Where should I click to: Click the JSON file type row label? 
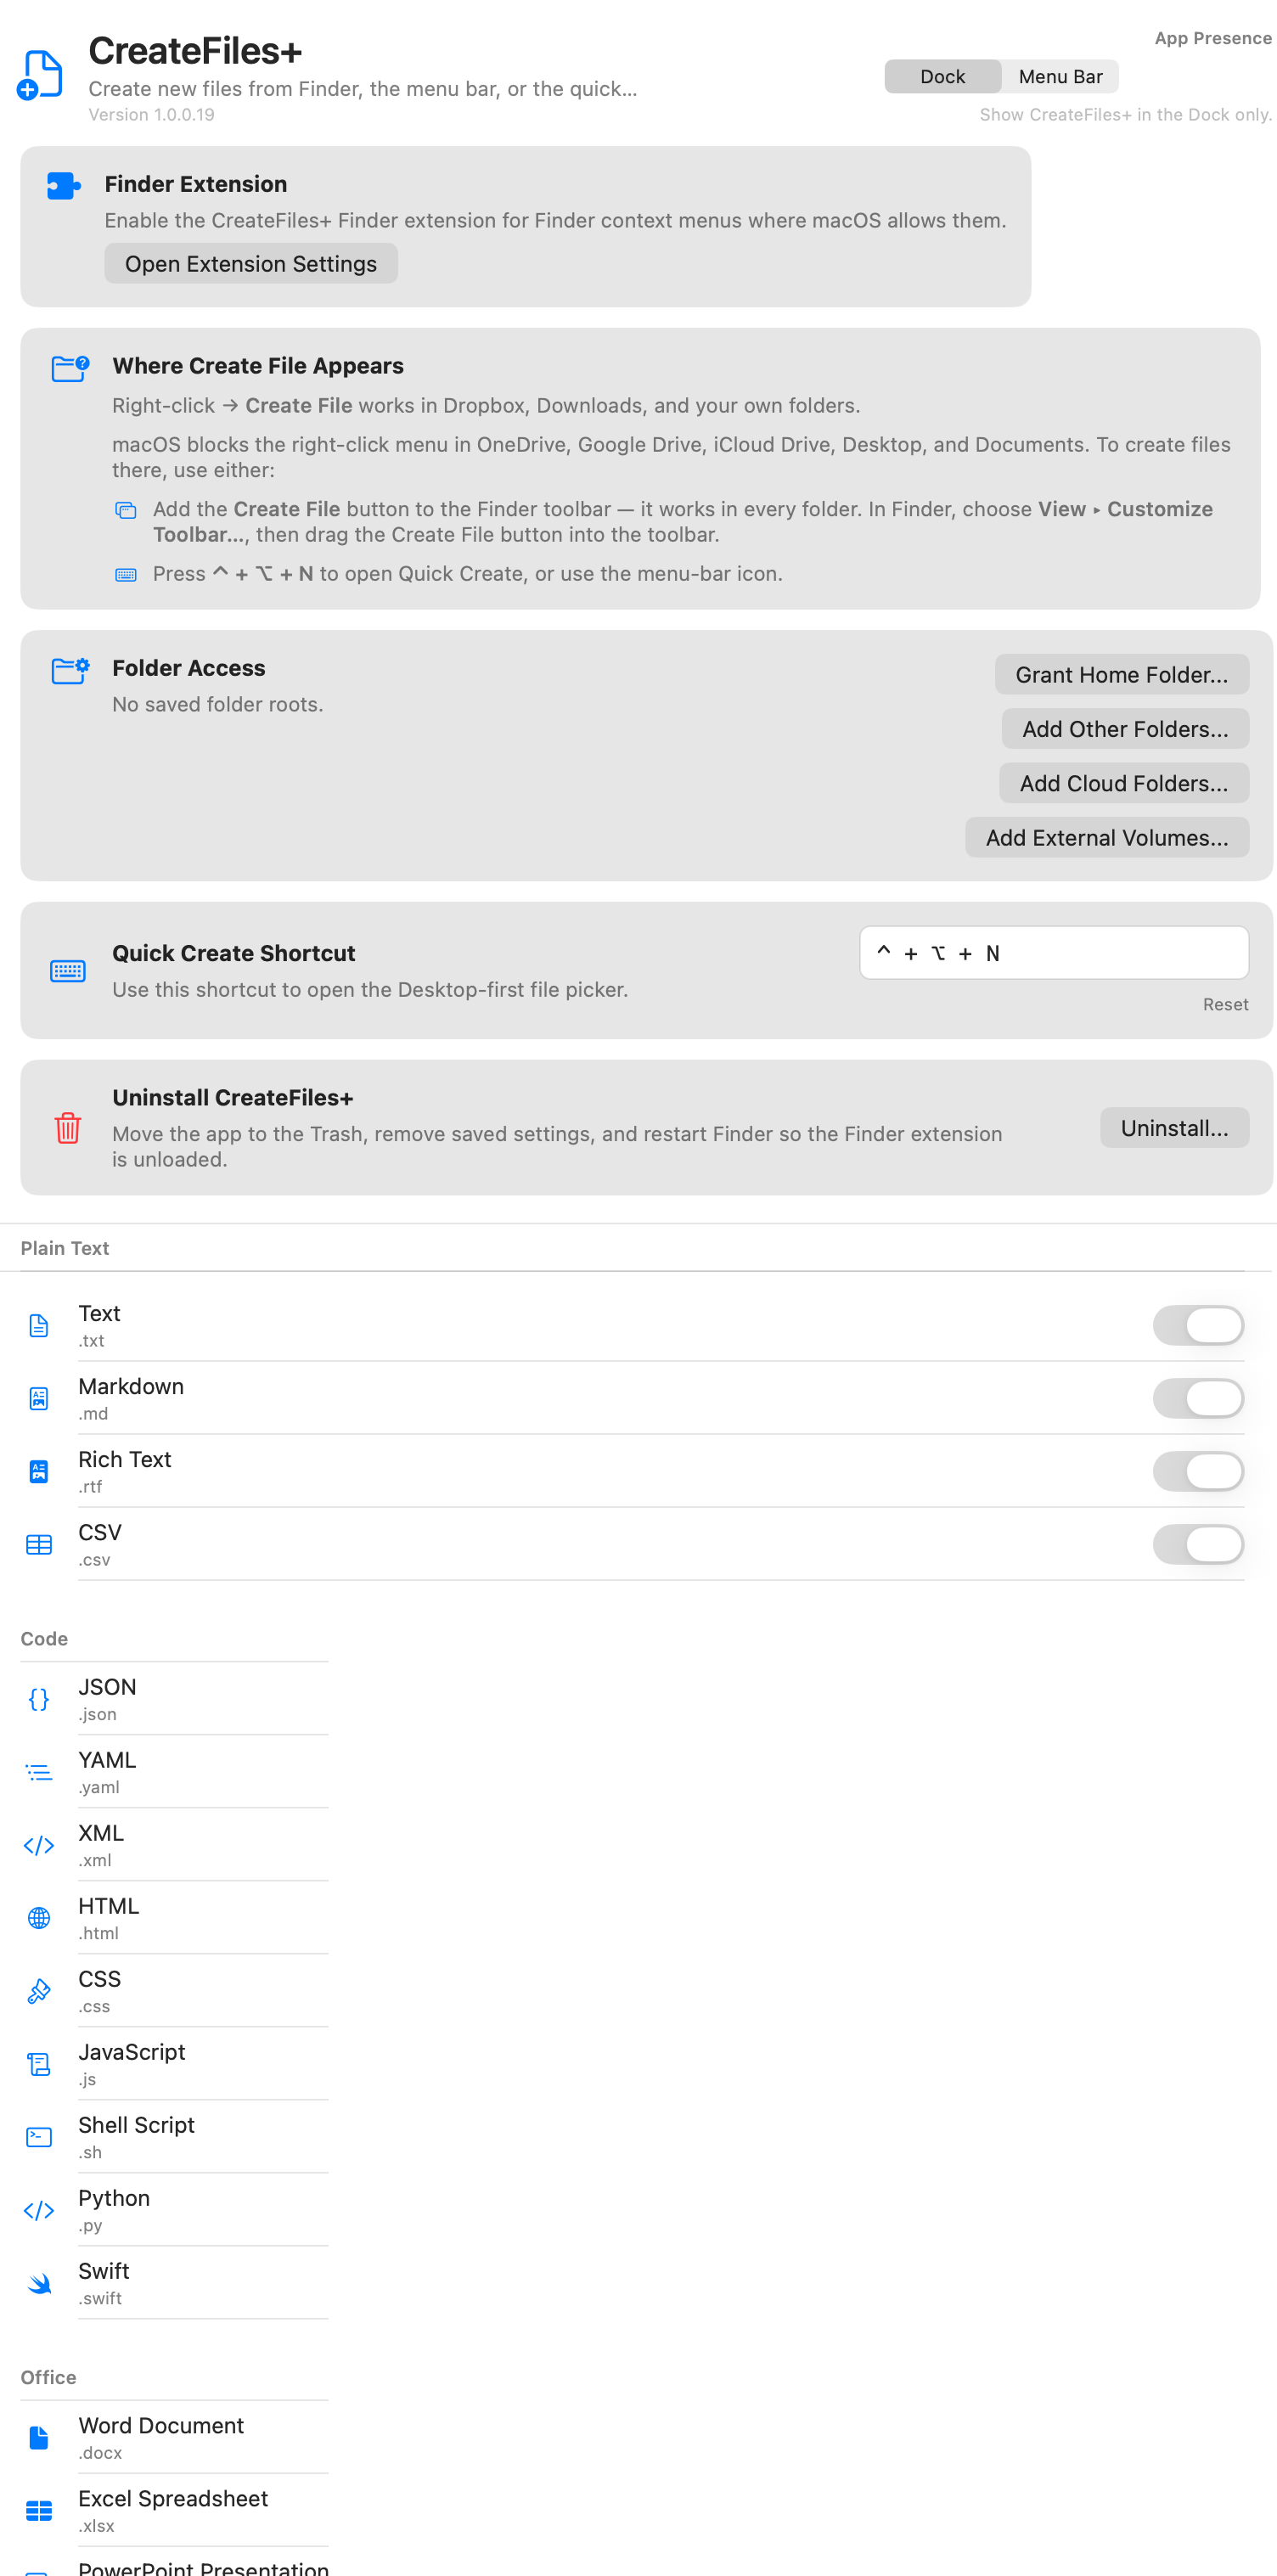pos(107,1687)
